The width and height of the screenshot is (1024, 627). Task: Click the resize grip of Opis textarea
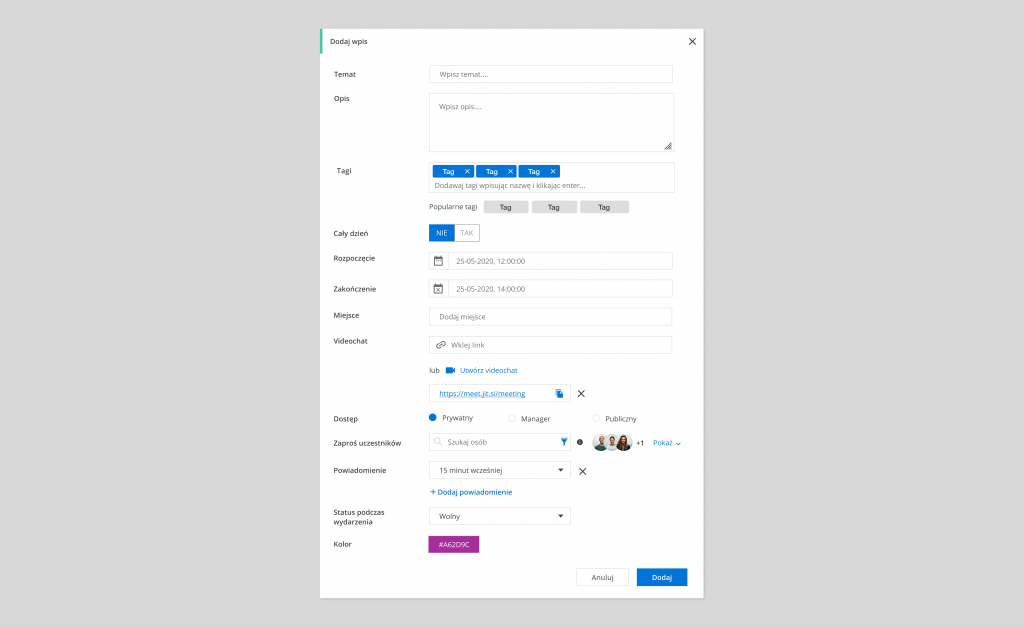pos(667,146)
